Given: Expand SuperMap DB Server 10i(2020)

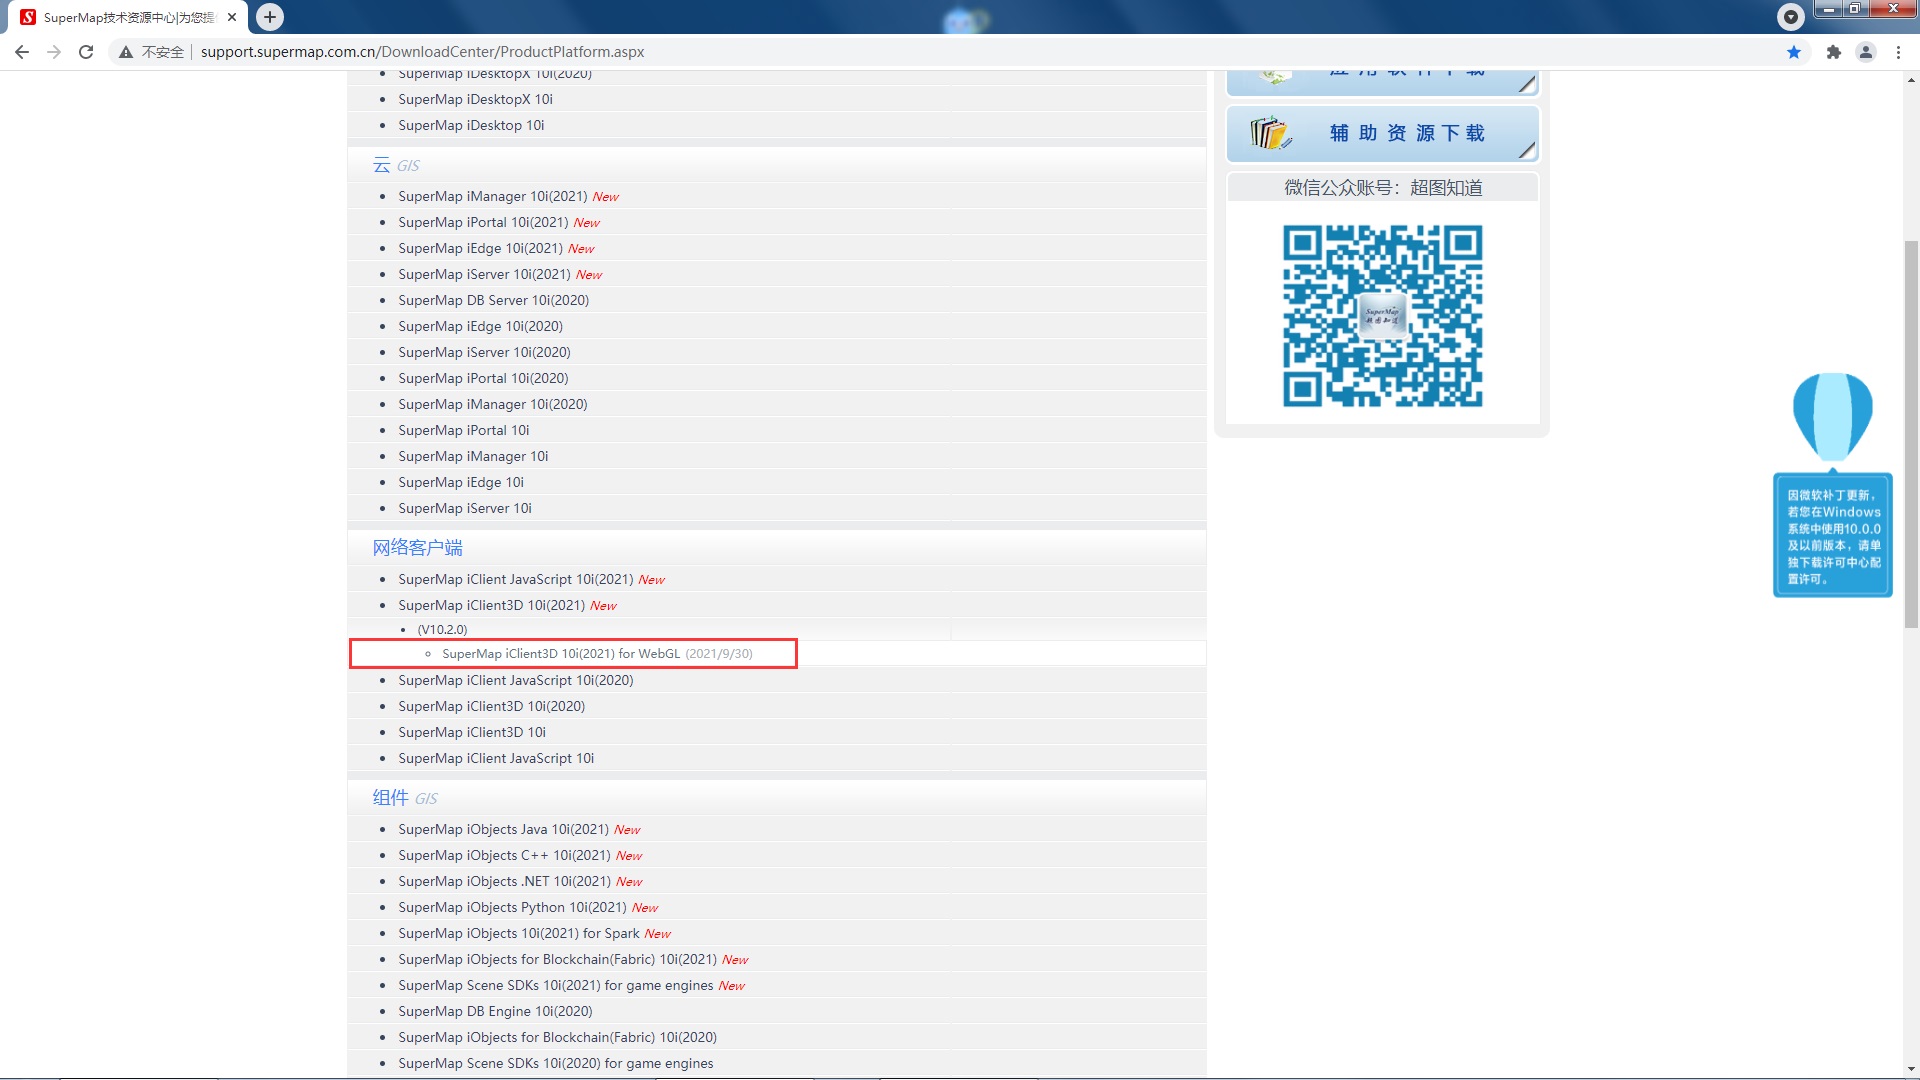Looking at the screenshot, I should click(494, 300).
